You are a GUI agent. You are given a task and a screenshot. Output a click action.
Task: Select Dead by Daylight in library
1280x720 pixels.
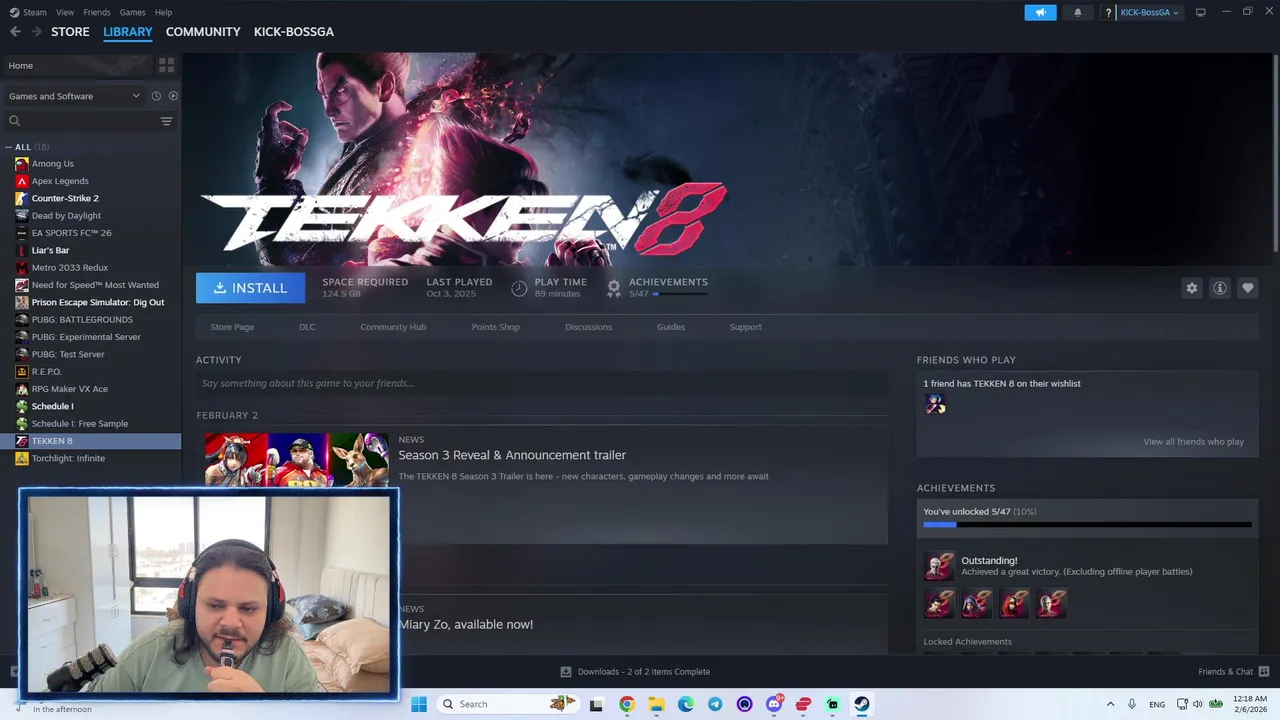pyautogui.click(x=66, y=216)
